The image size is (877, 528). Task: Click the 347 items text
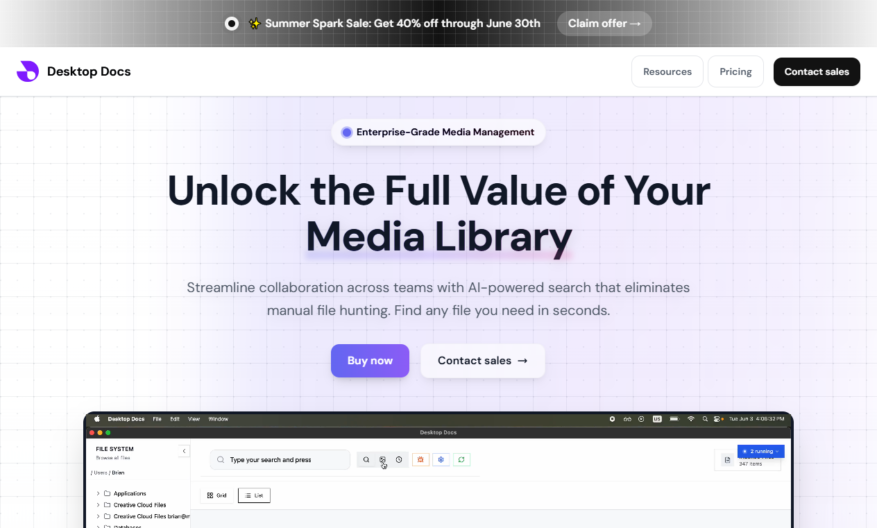coord(750,464)
